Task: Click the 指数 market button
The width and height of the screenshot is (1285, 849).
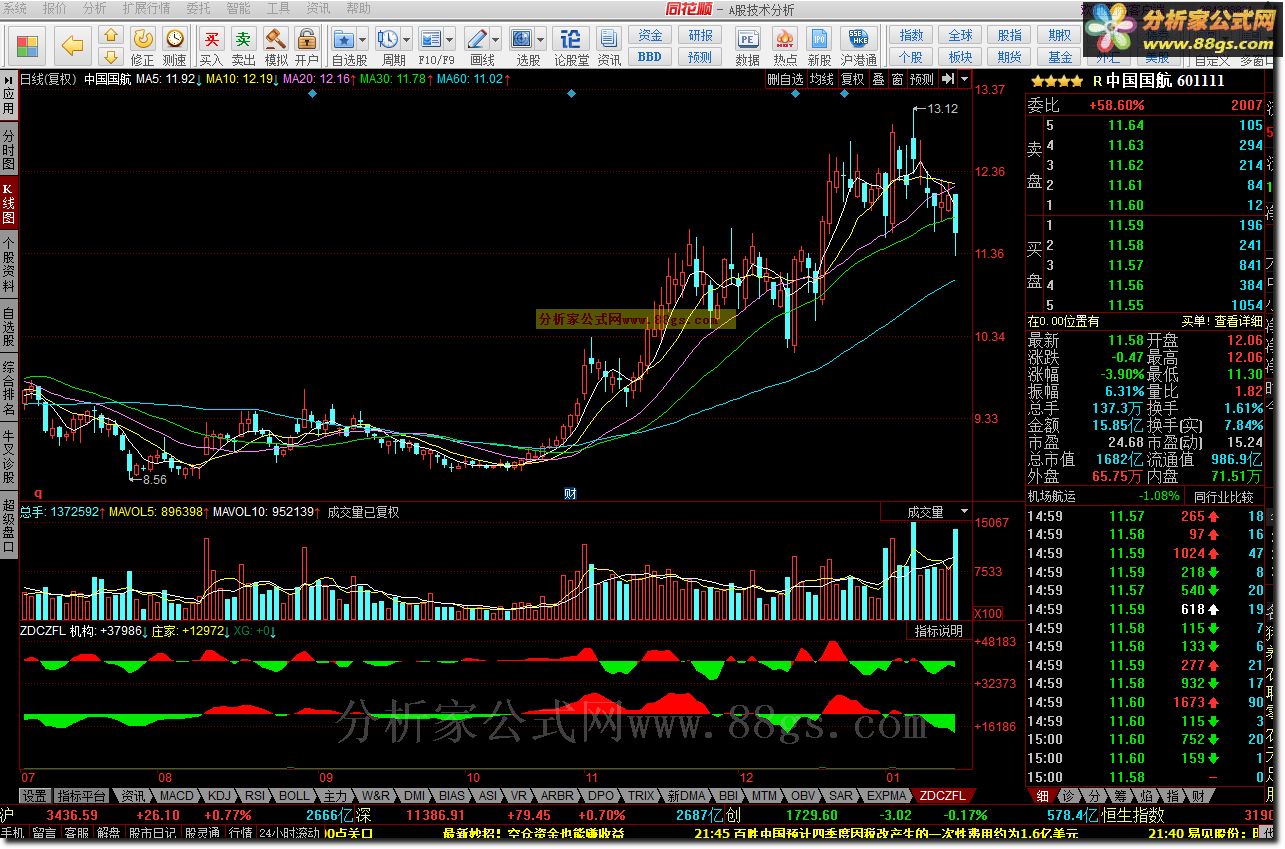Action: (911, 36)
